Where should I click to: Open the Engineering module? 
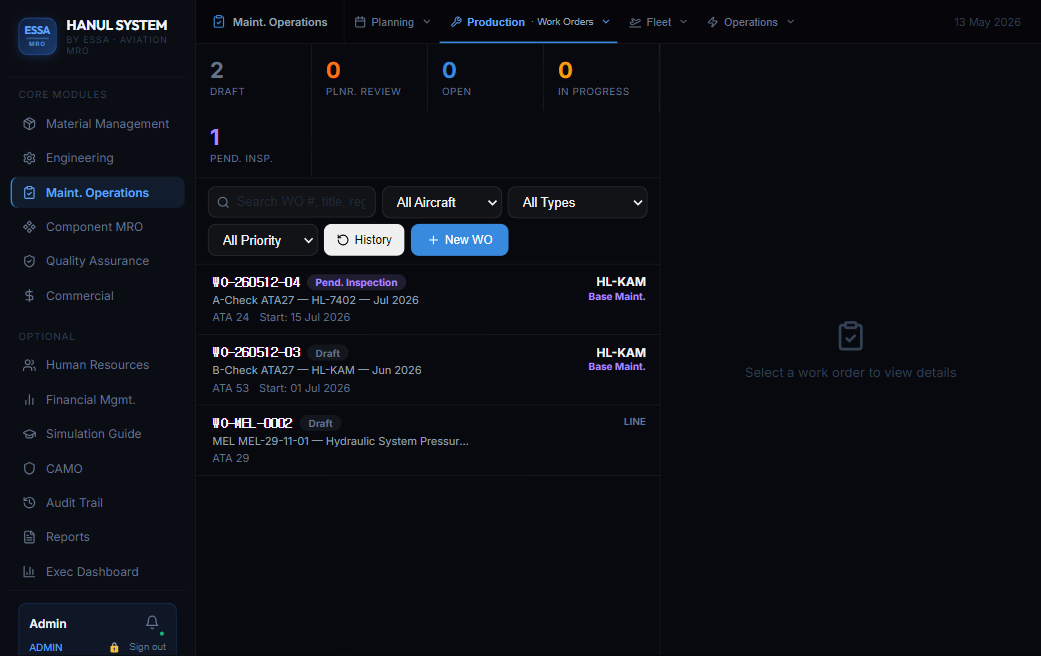point(98,158)
